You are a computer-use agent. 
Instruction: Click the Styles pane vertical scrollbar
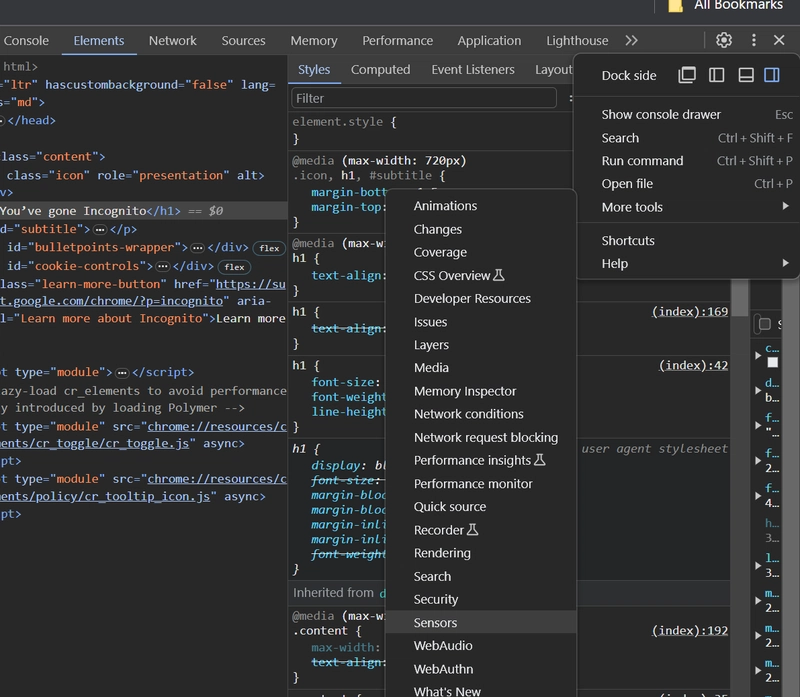point(739,298)
